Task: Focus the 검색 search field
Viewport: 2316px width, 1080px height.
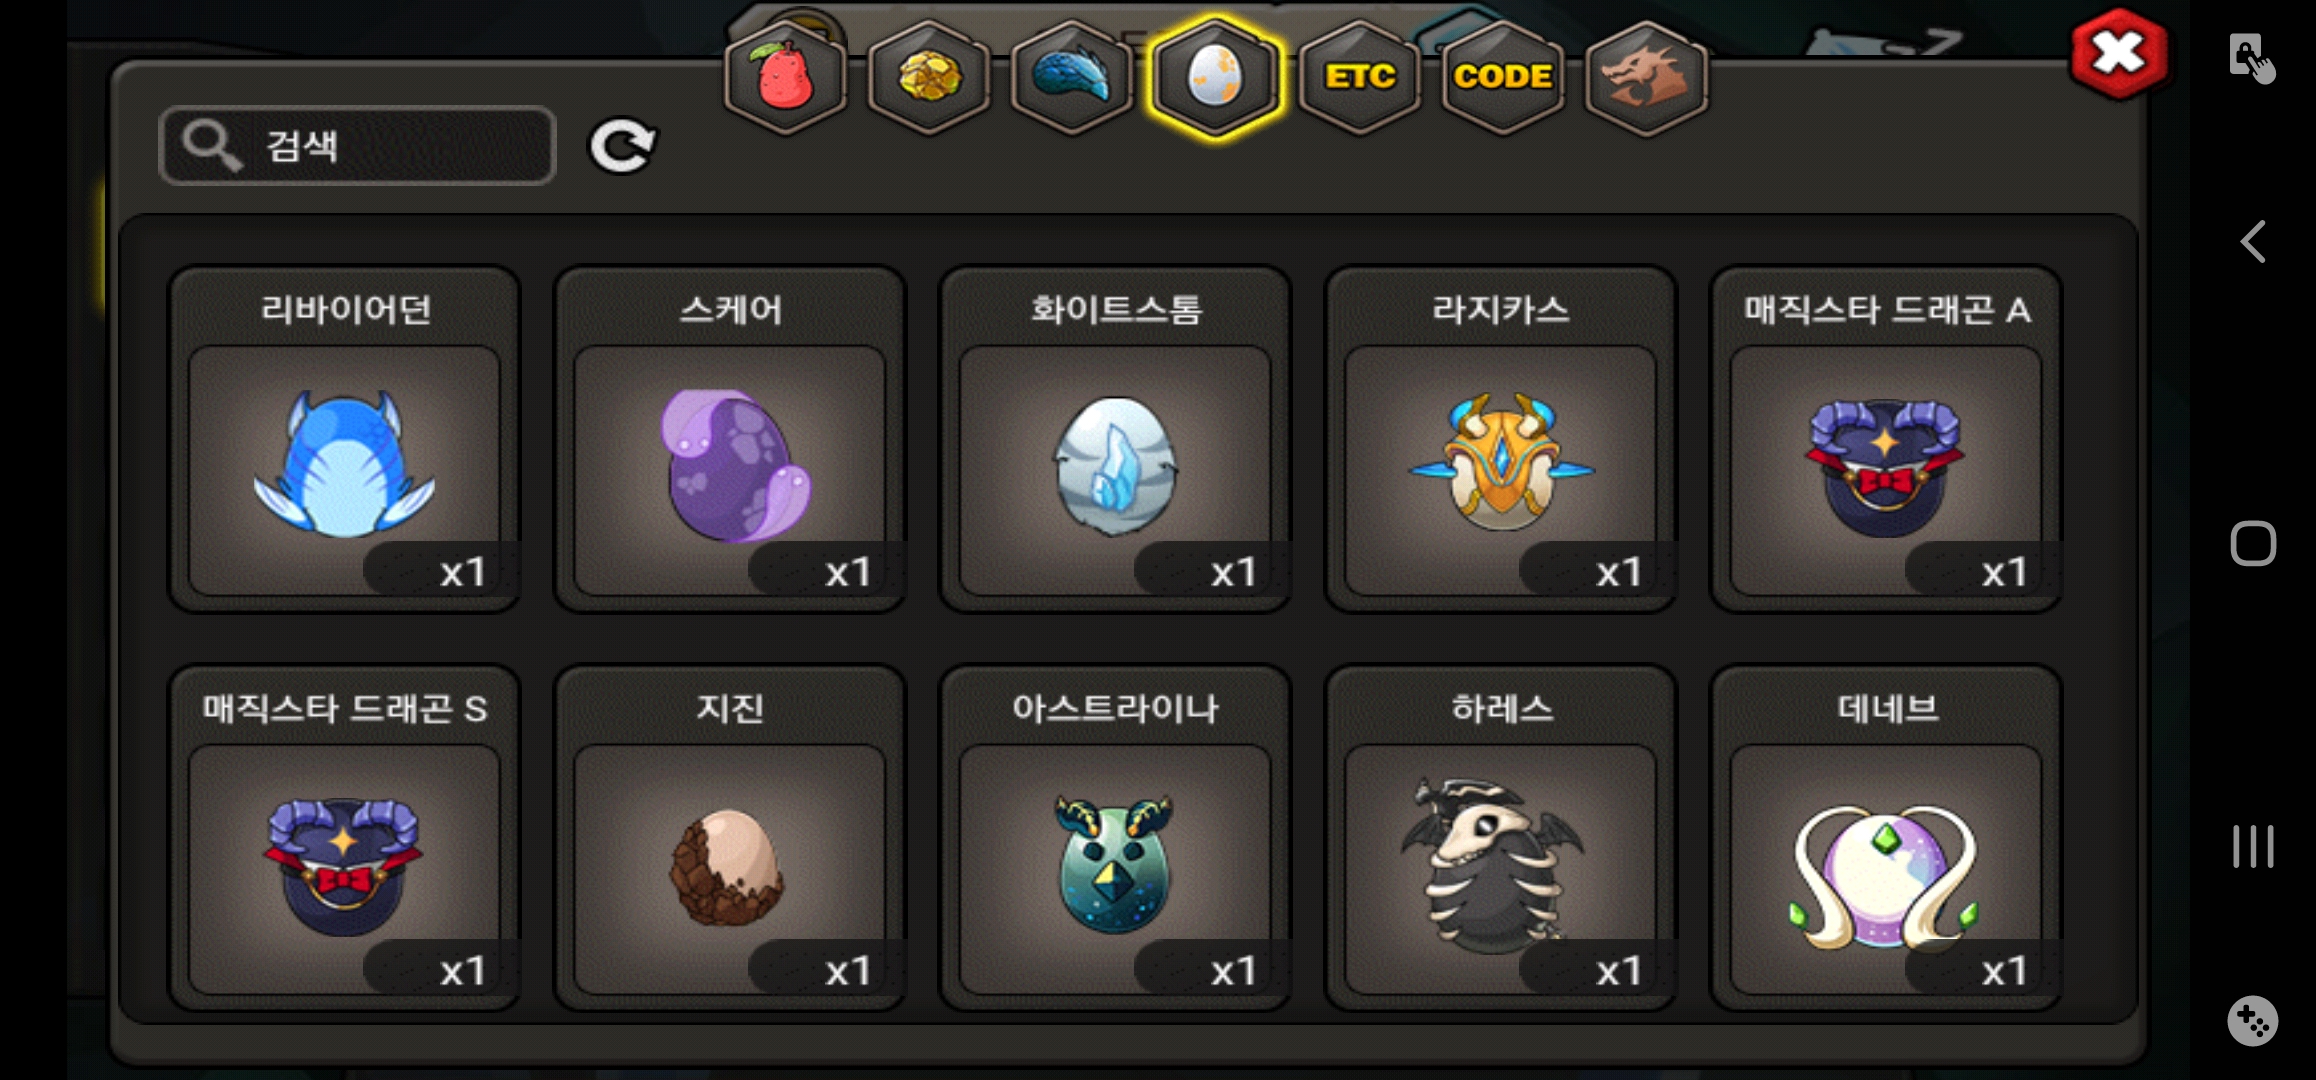Action: [x=357, y=146]
